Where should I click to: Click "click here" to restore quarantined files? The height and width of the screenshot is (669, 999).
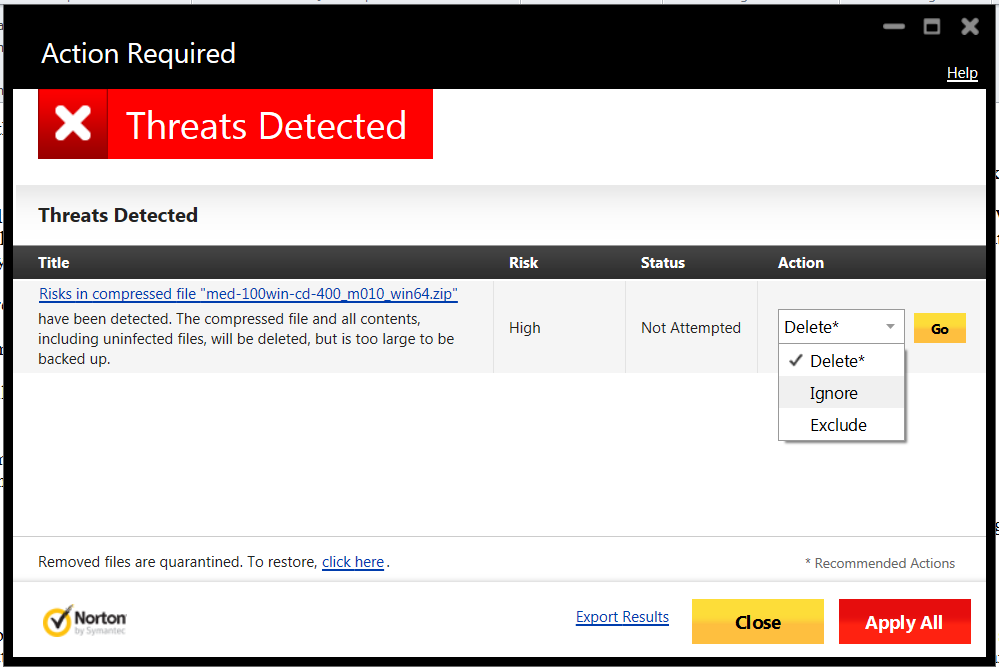[x=352, y=561]
